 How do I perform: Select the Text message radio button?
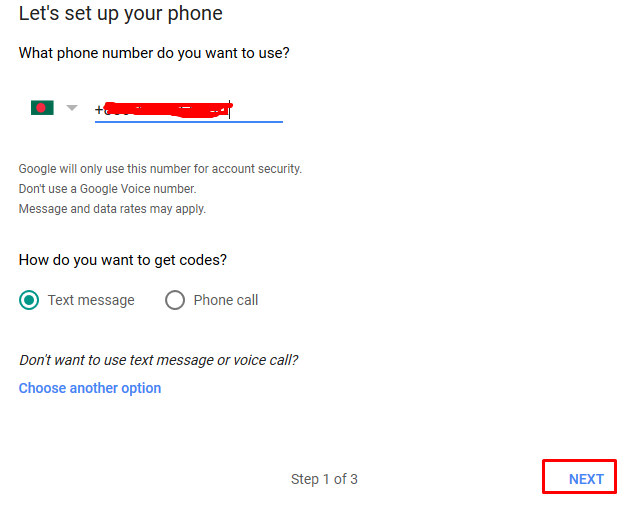click(30, 300)
